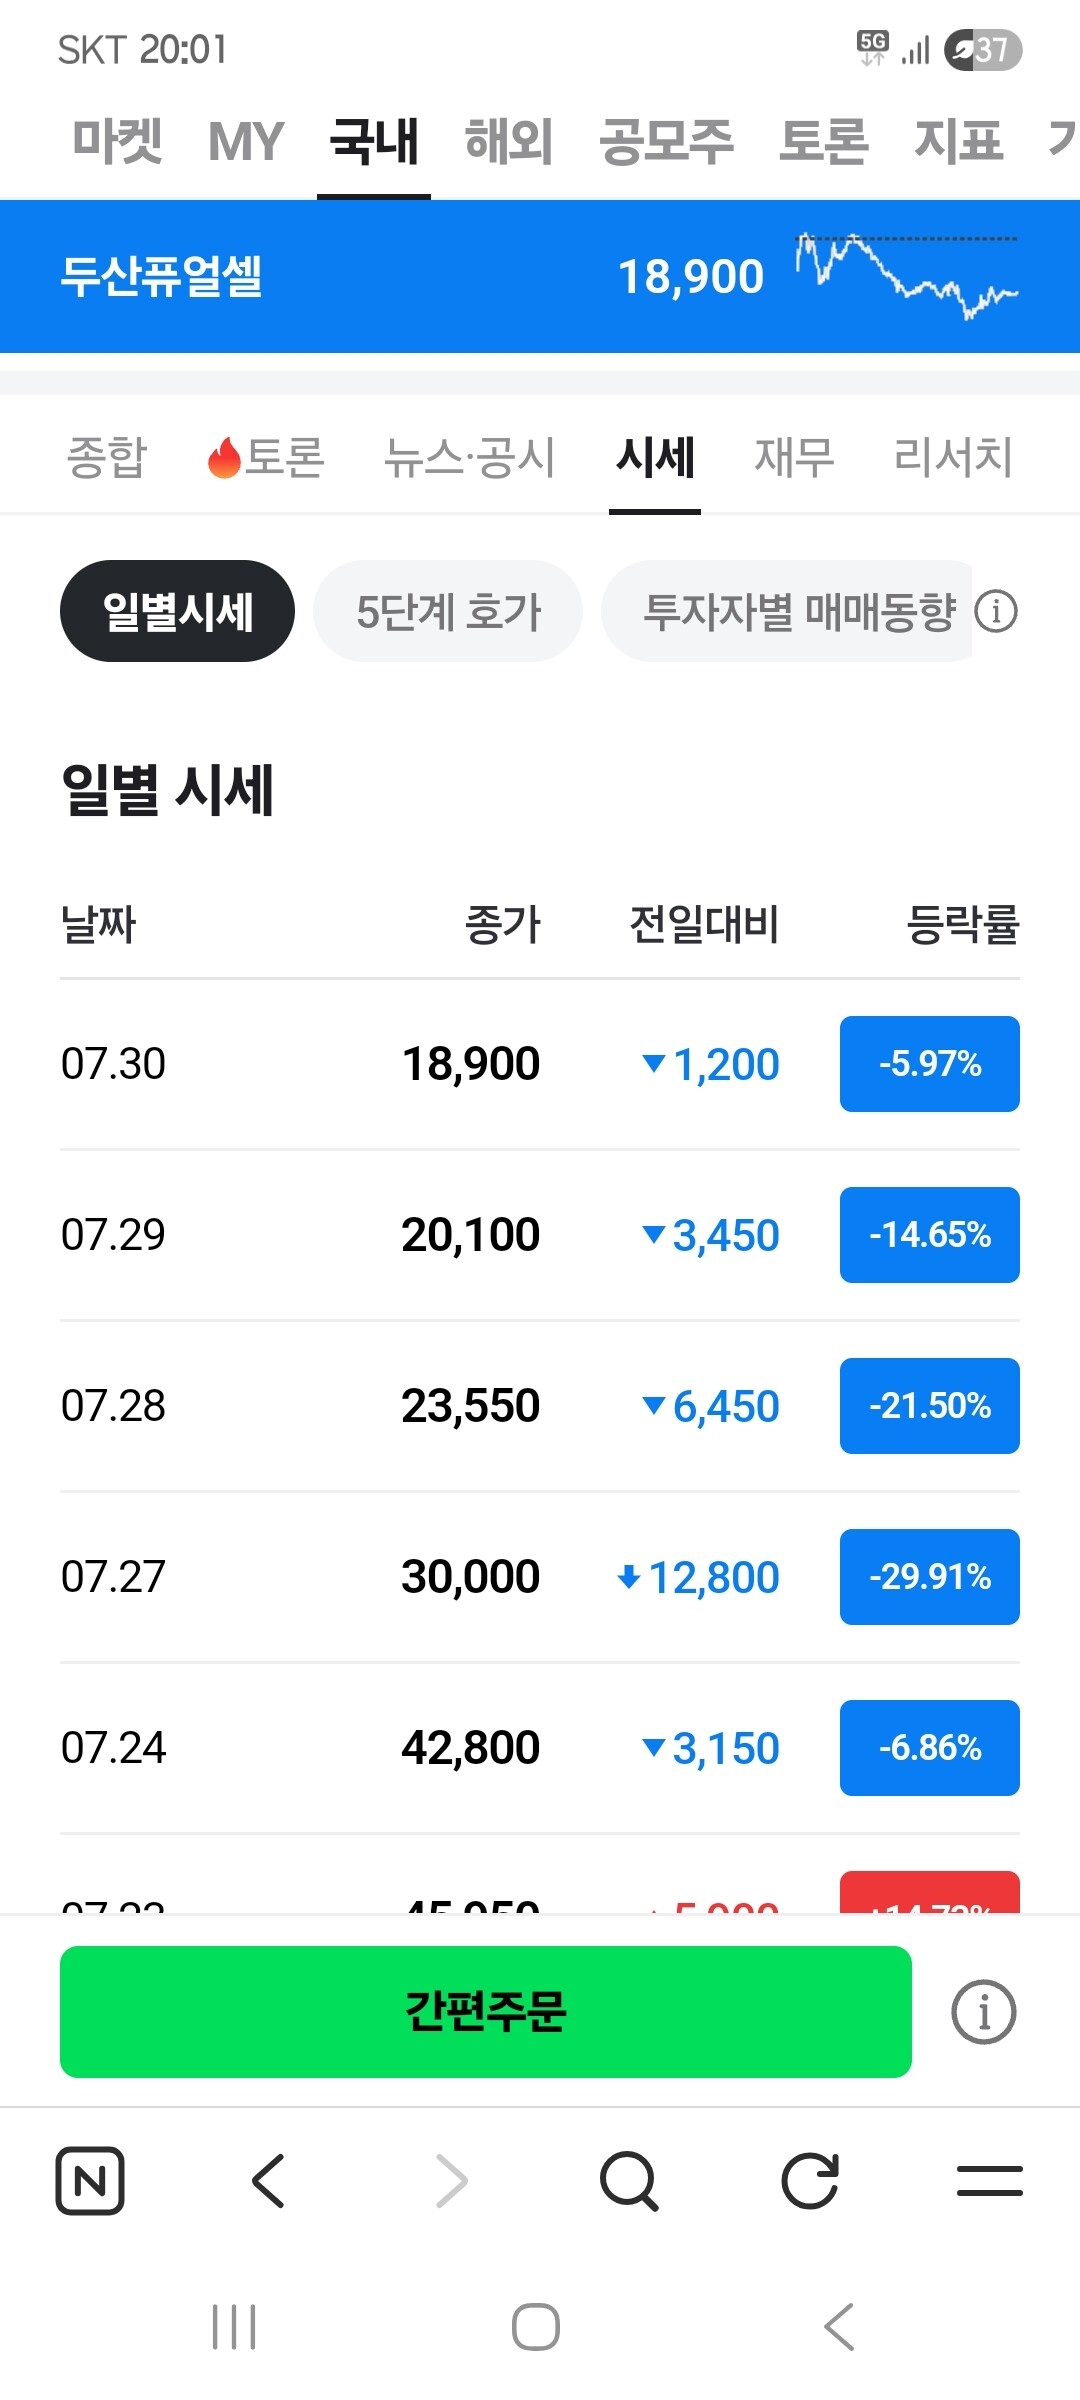Open the search magnifier icon

[x=629, y=2181]
